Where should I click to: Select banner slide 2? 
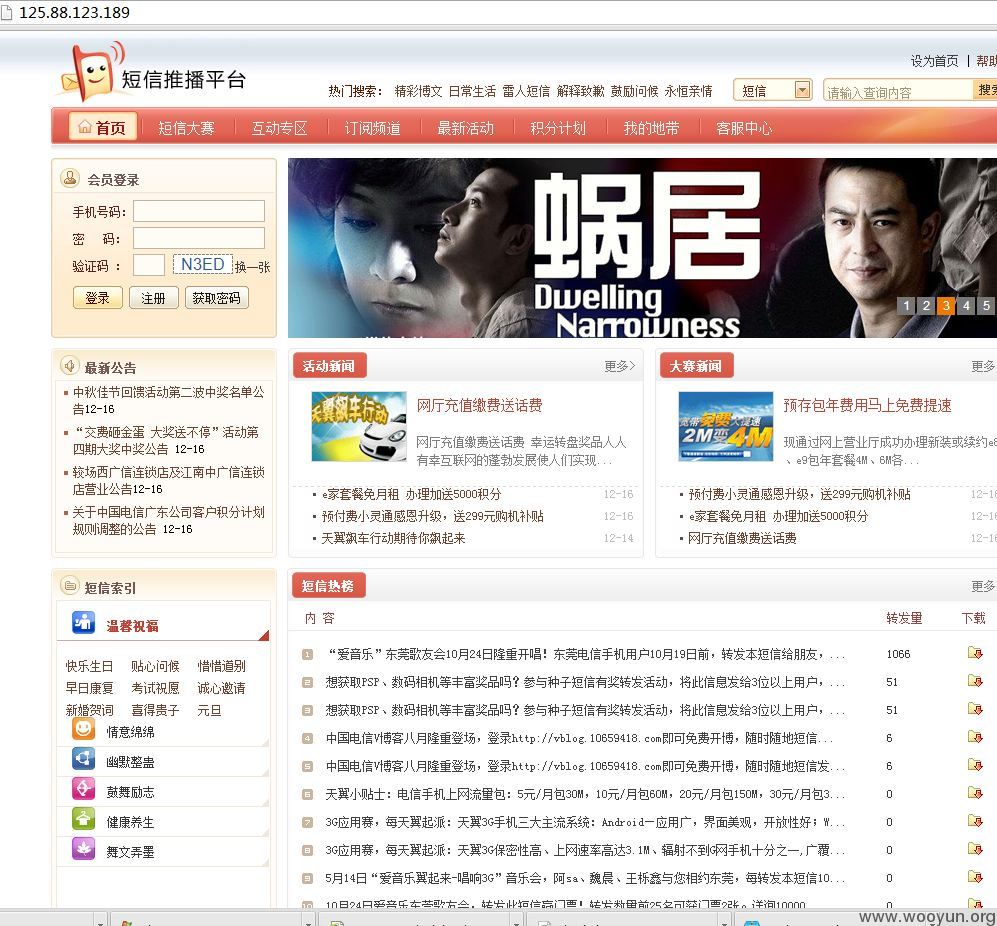coord(926,305)
